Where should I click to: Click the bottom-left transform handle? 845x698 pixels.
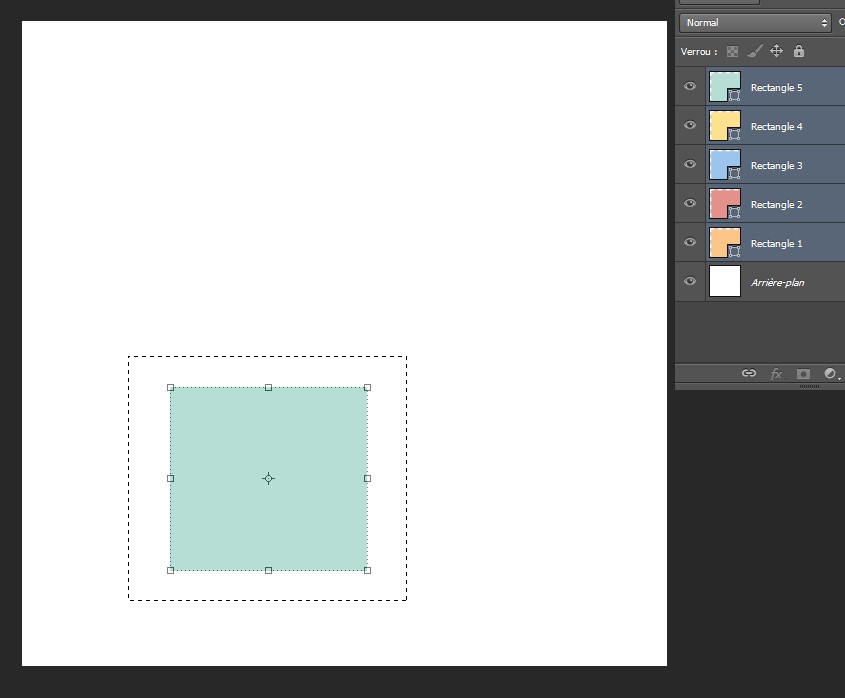coord(170,570)
